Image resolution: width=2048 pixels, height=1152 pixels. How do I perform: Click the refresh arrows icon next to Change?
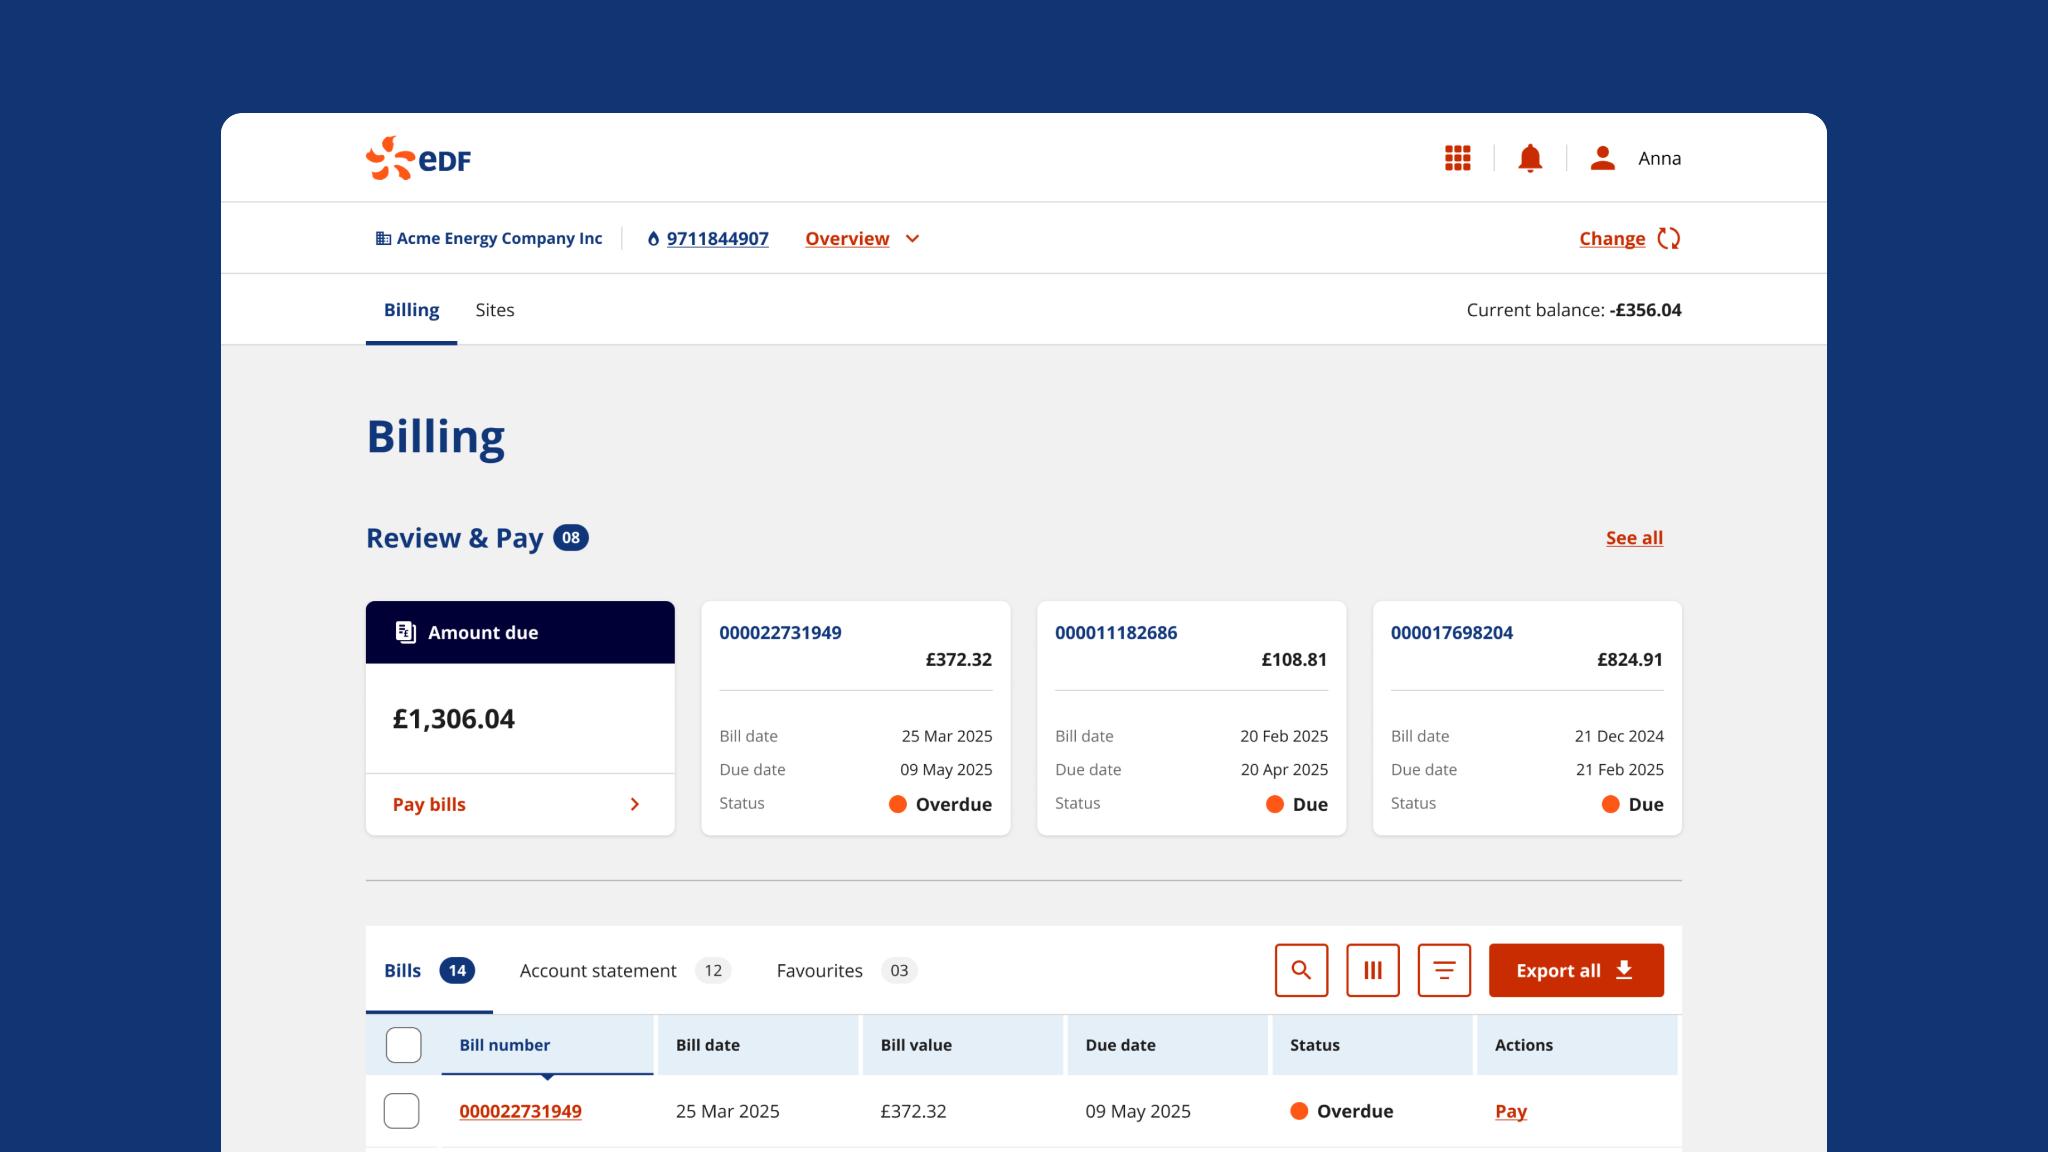[x=1669, y=238]
